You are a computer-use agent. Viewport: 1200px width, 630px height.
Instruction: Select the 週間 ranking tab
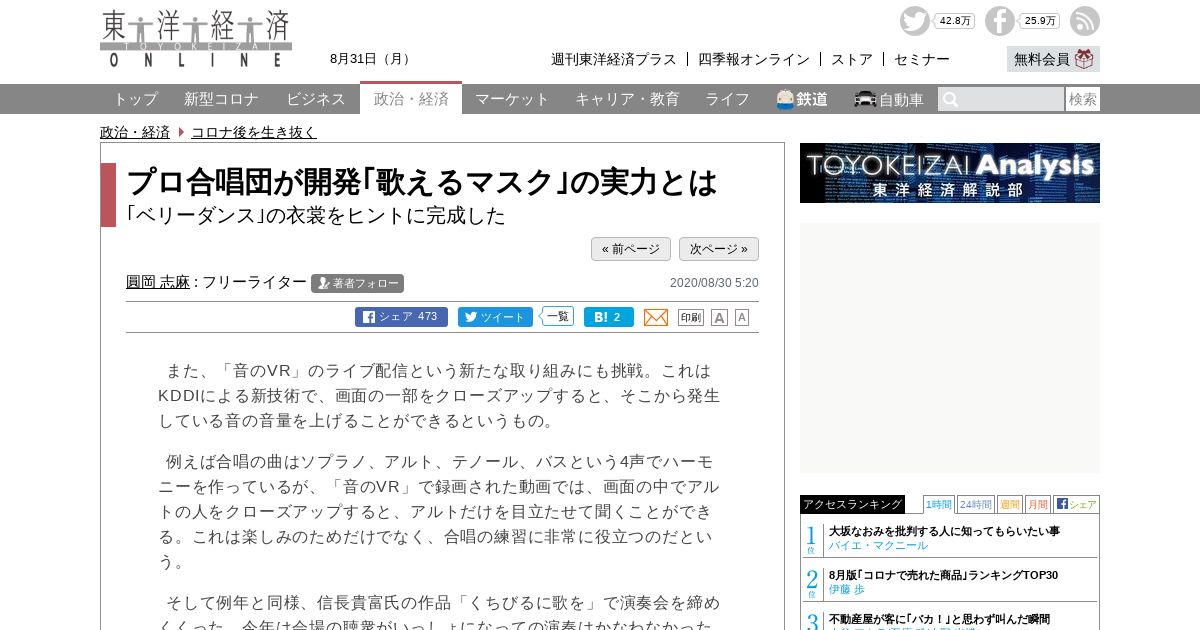pyautogui.click(x=1010, y=504)
